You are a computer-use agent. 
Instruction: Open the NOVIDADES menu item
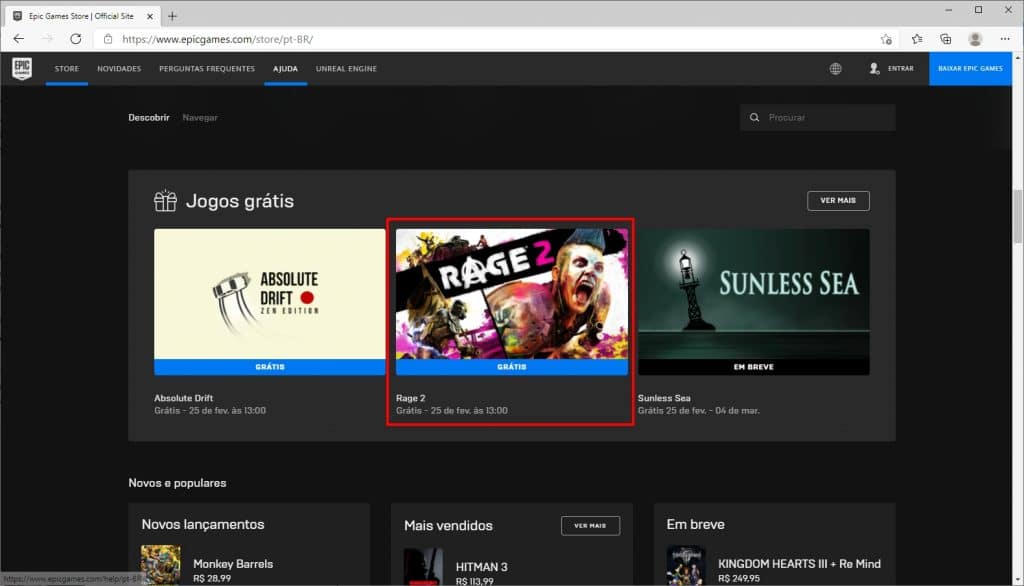[x=119, y=69]
